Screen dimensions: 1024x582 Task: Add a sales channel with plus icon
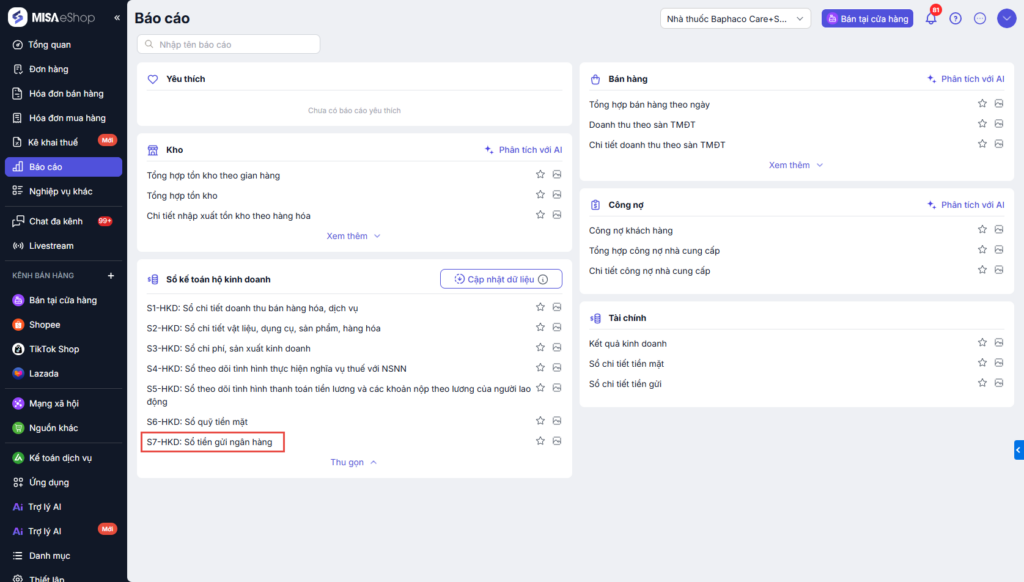[x=111, y=276]
